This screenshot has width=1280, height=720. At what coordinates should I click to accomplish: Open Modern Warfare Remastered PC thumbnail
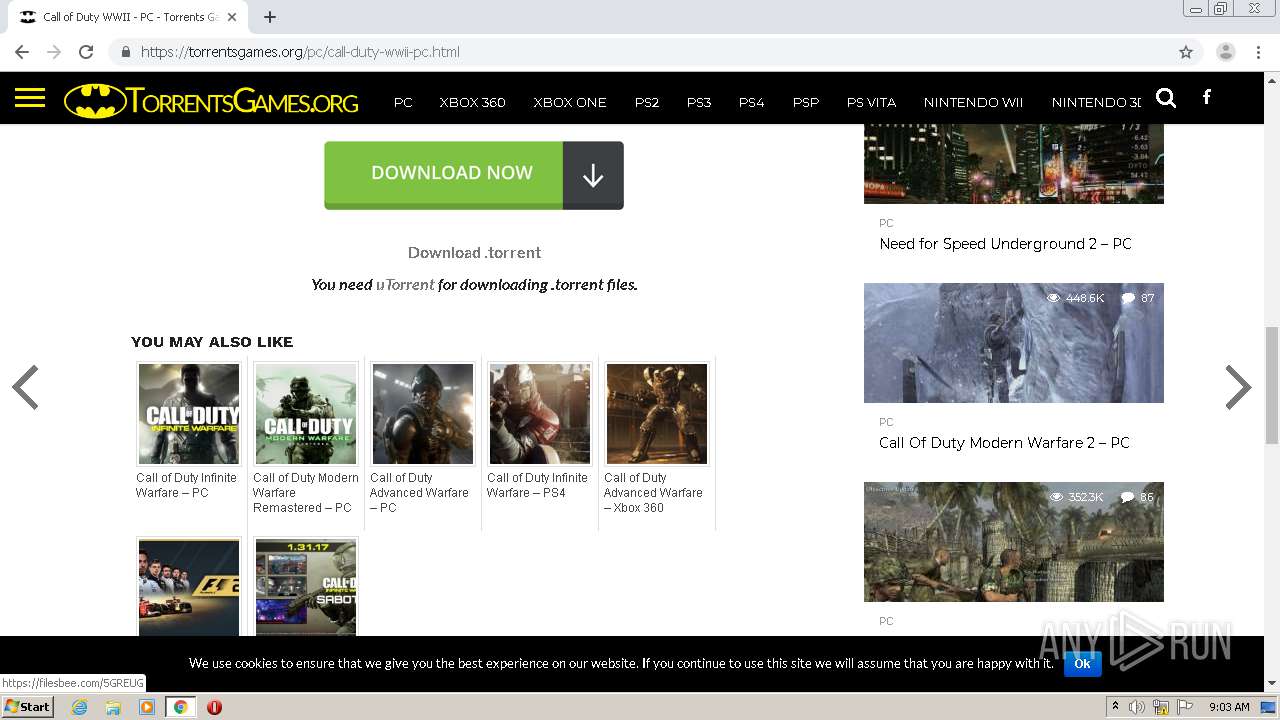pyautogui.click(x=306, y=414)
